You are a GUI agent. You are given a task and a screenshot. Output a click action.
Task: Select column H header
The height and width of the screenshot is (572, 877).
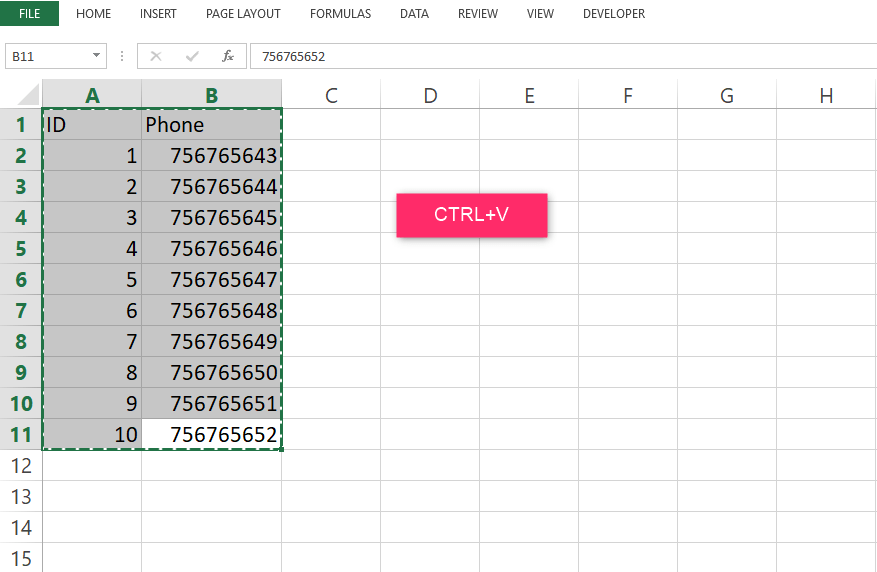point(826,94)
